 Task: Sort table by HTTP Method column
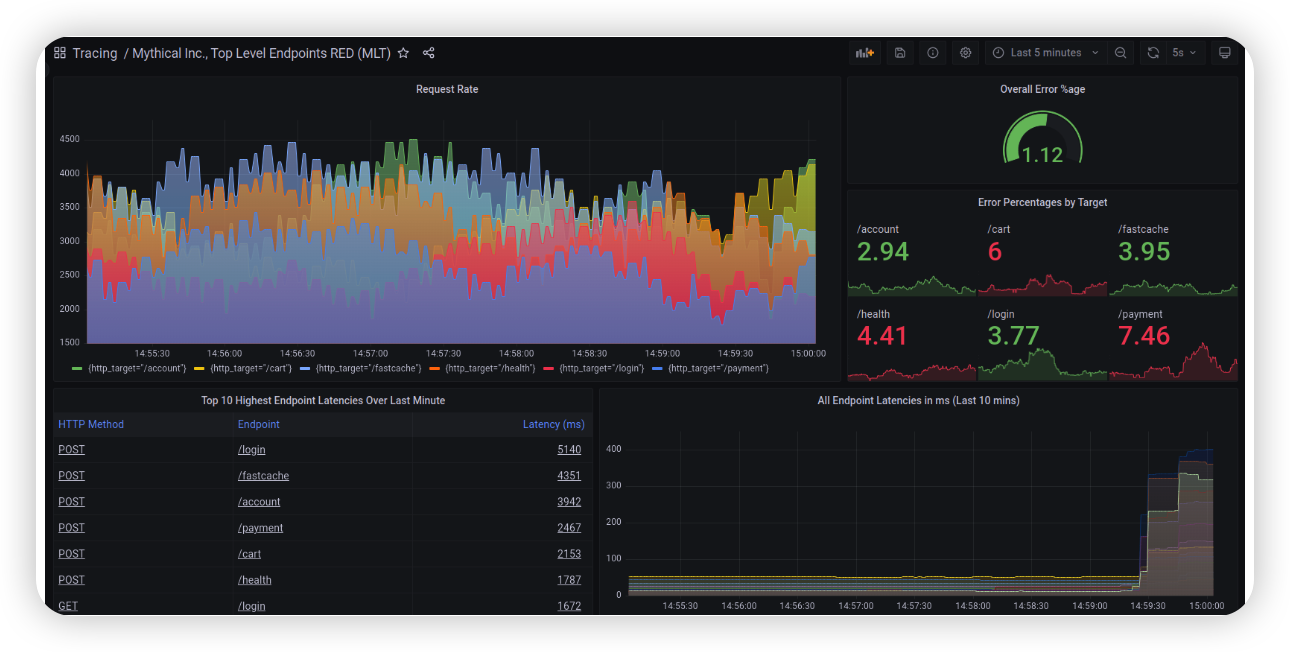coord(91,424)
